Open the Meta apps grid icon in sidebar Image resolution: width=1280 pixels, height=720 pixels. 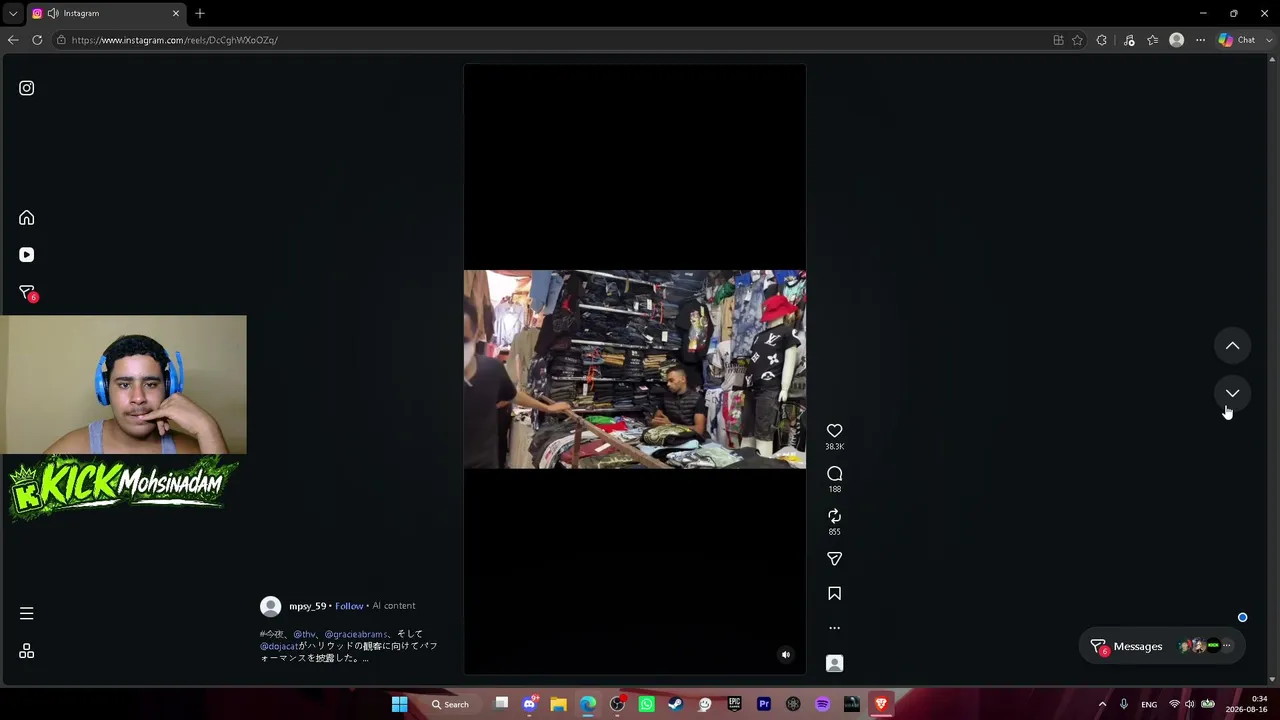click(x=27, y=651)
